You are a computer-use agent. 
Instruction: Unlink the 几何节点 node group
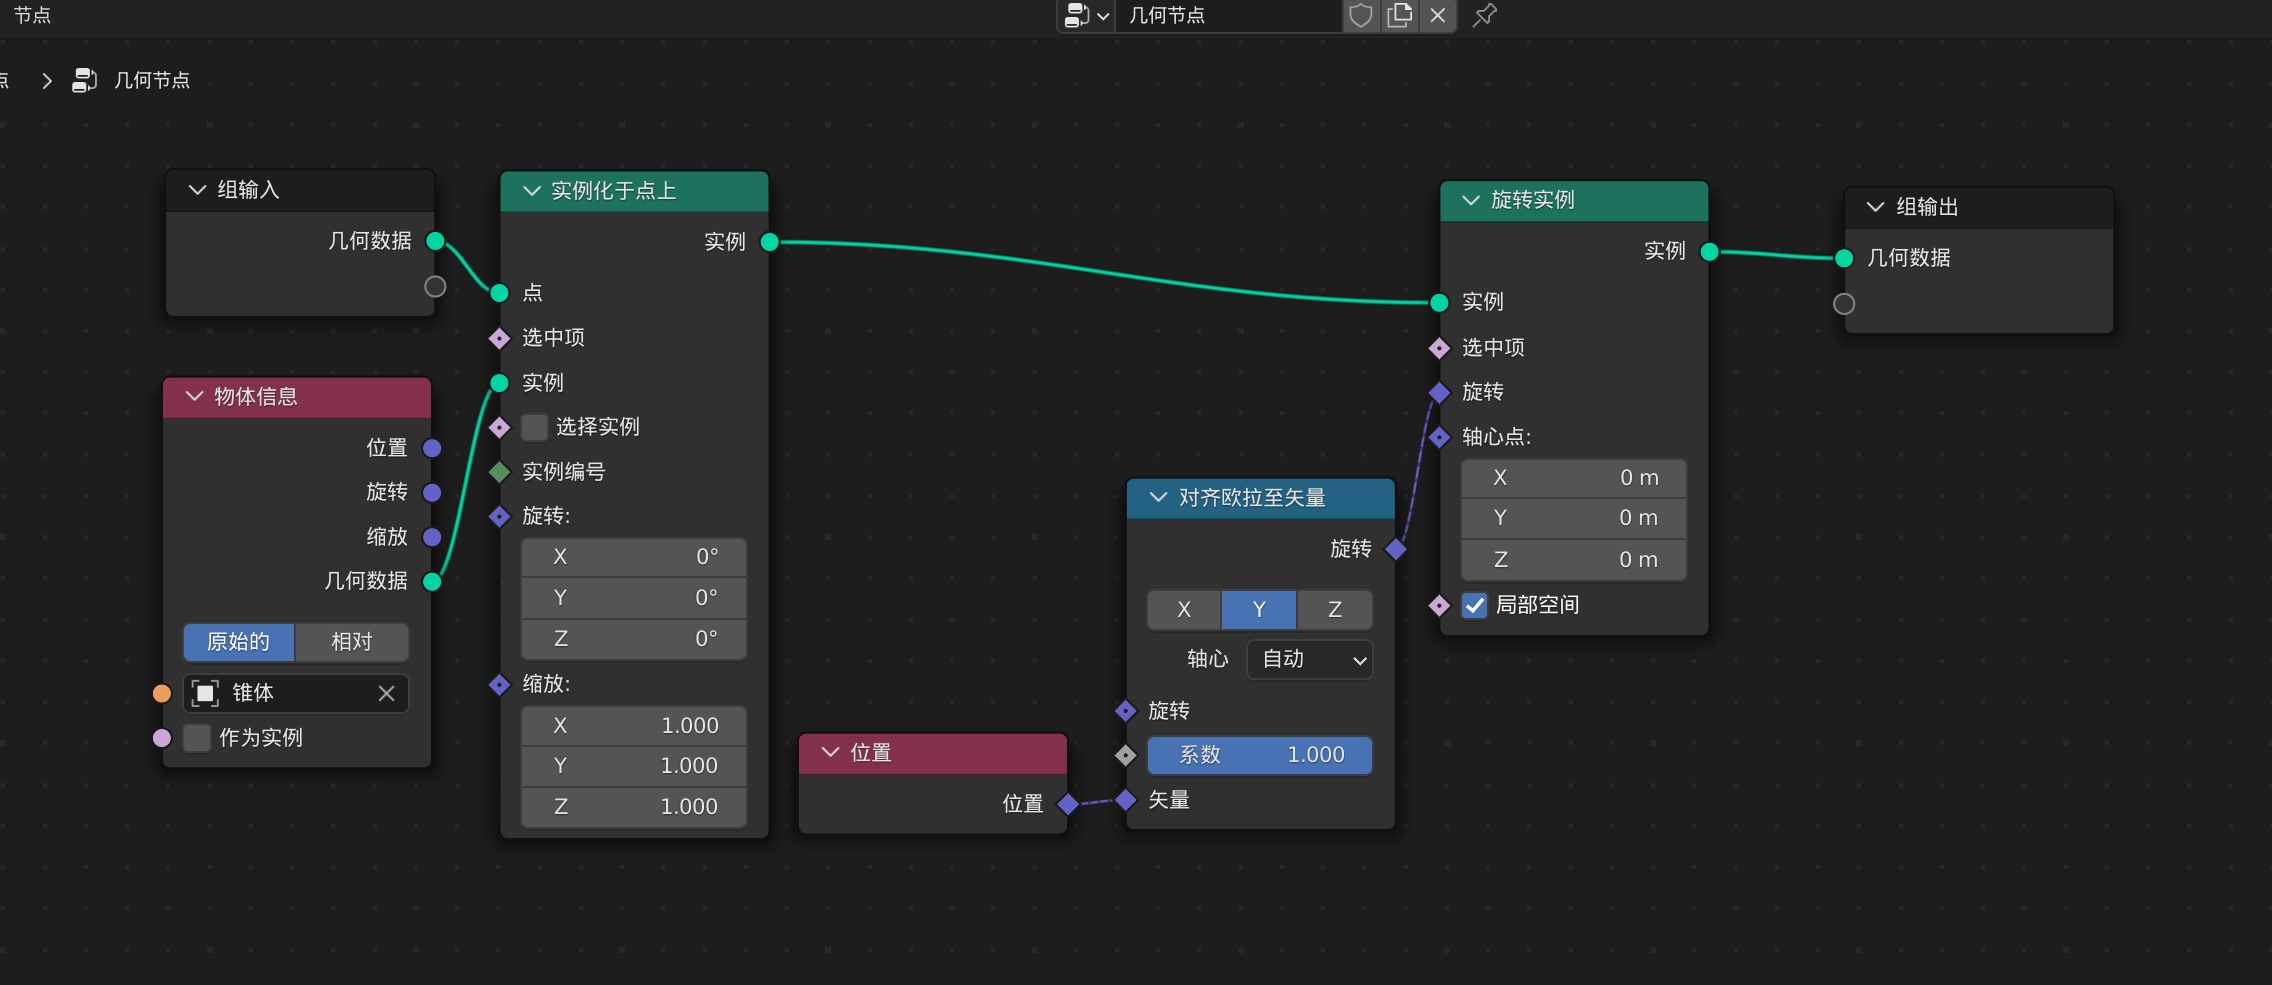pos(1438,15)
